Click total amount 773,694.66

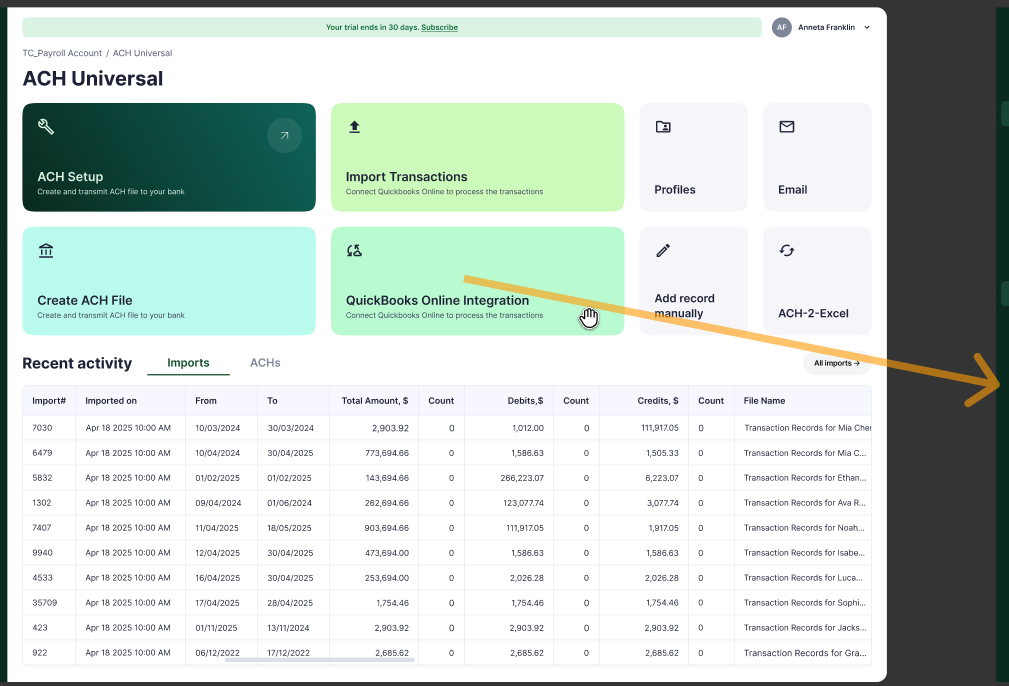(387, 453)
